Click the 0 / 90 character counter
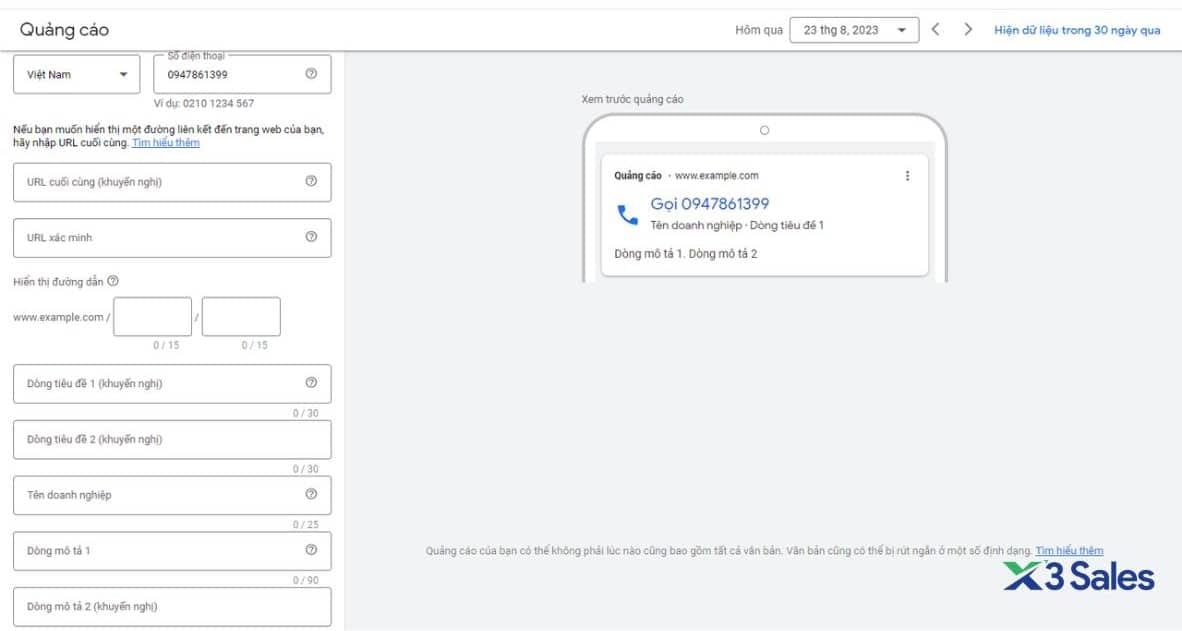This screenshot has width=1182, height=631. click(x=305, y=580)
